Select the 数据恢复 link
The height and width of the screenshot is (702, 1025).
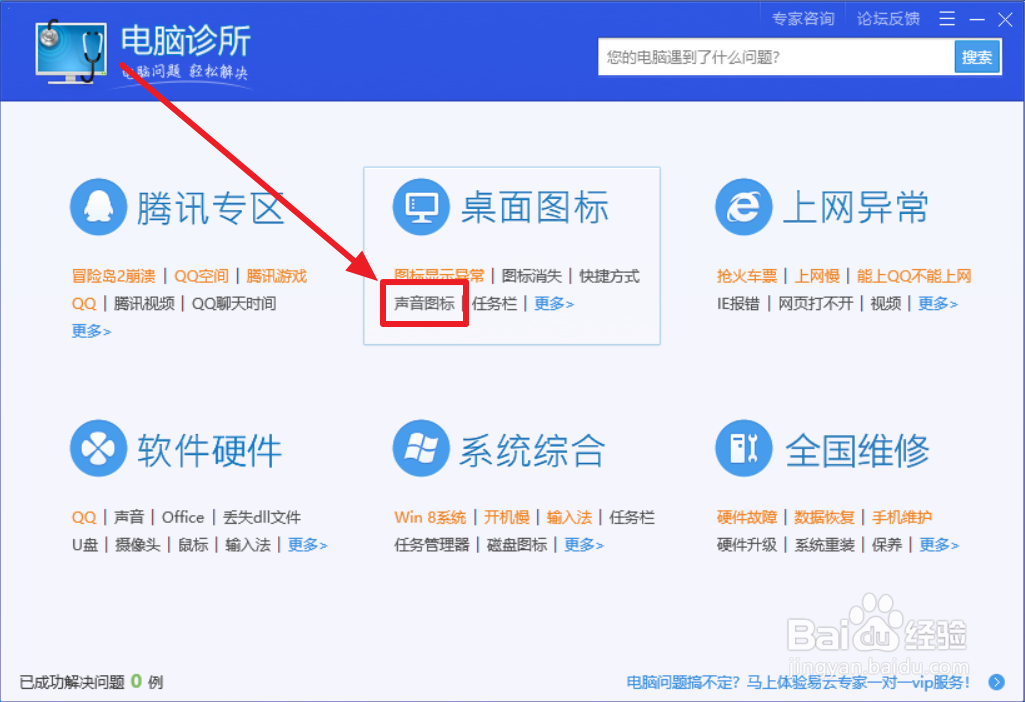pyautogui.click(x=824, y=517)
